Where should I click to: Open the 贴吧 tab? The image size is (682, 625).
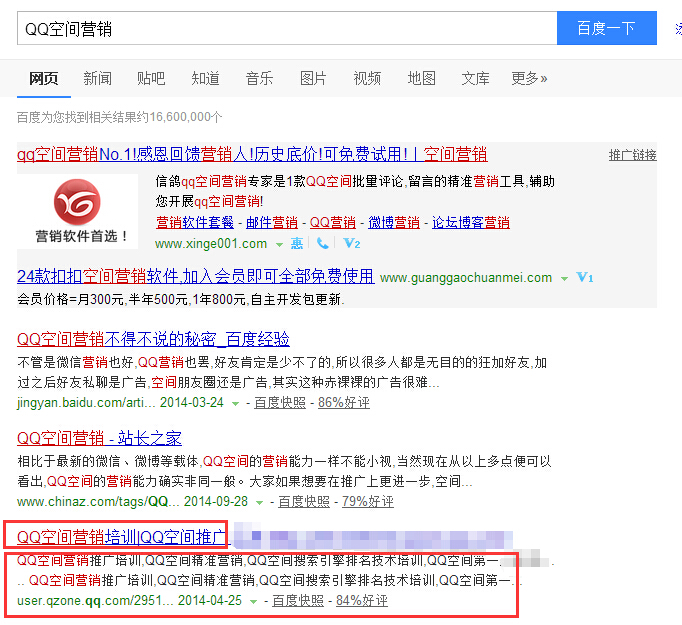pos(151,79)
